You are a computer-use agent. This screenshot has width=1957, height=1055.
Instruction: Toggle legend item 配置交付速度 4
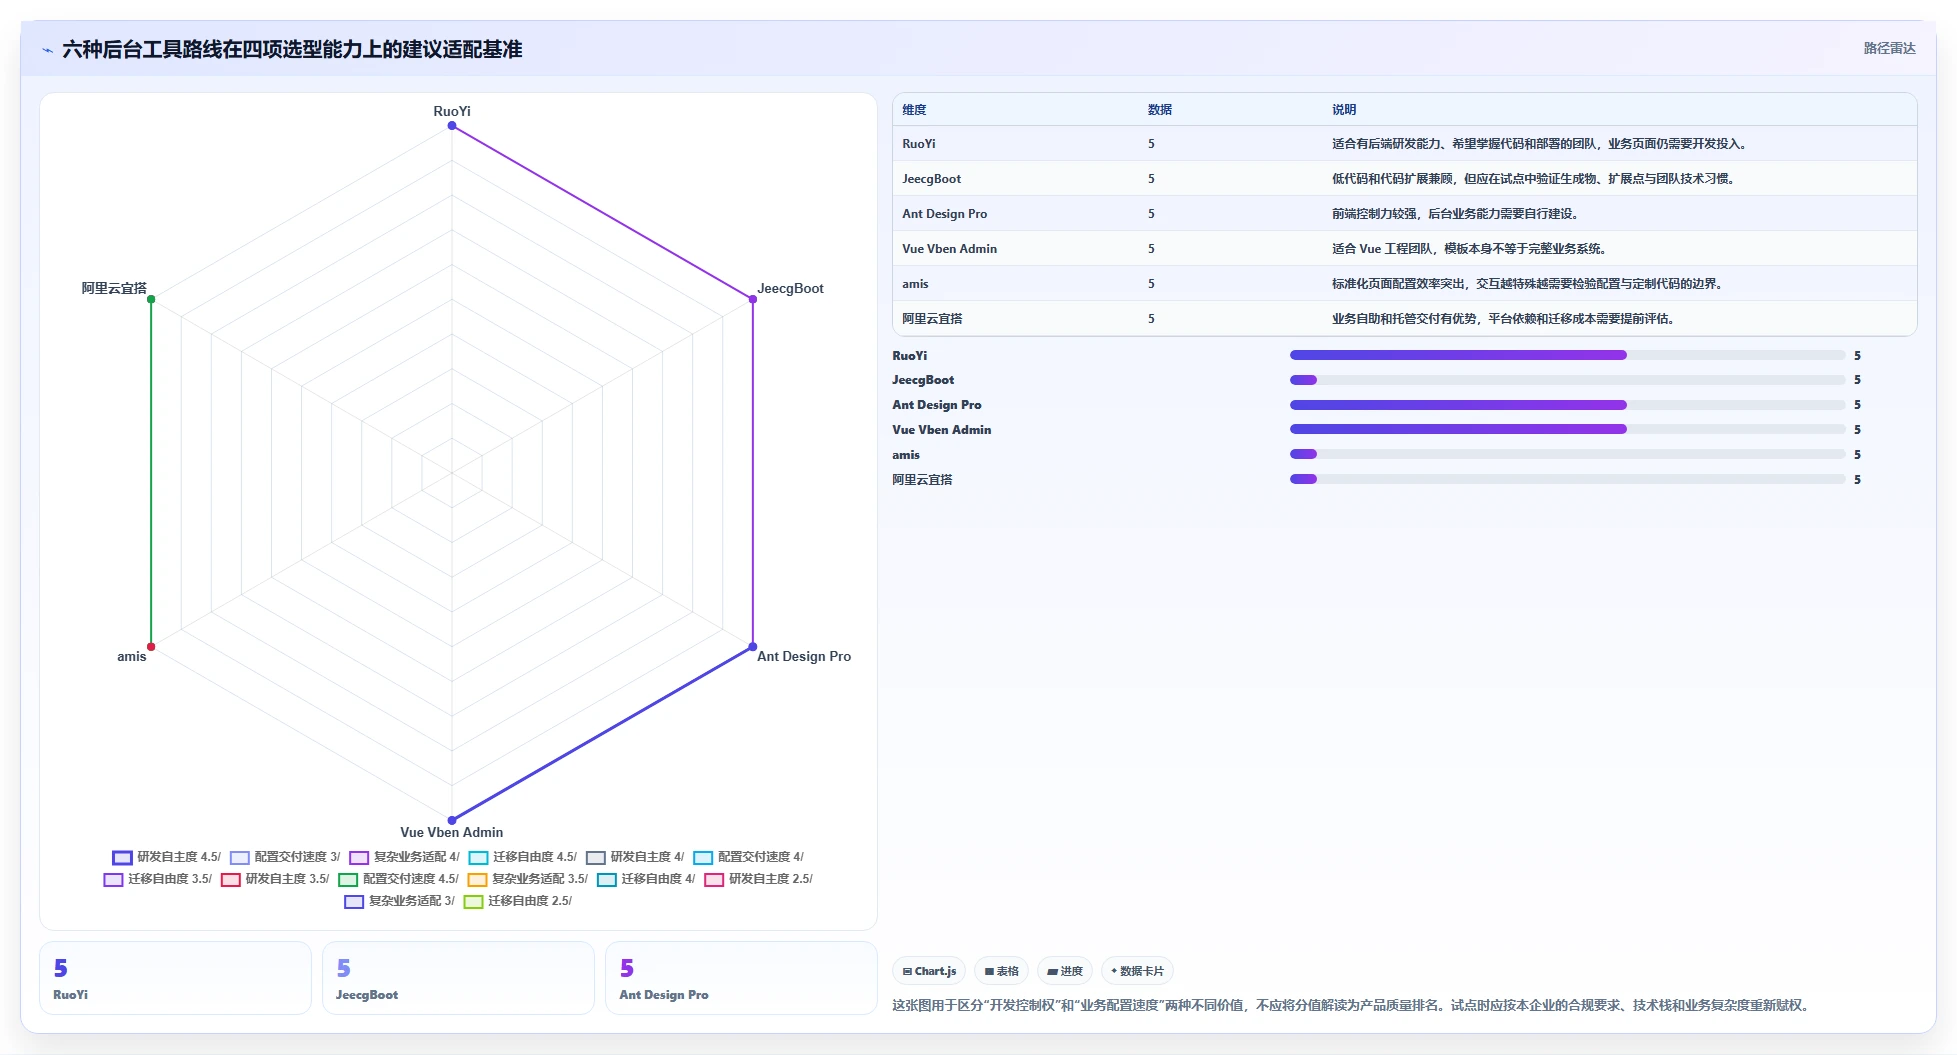pyautogui.click(x=748, y=857)
